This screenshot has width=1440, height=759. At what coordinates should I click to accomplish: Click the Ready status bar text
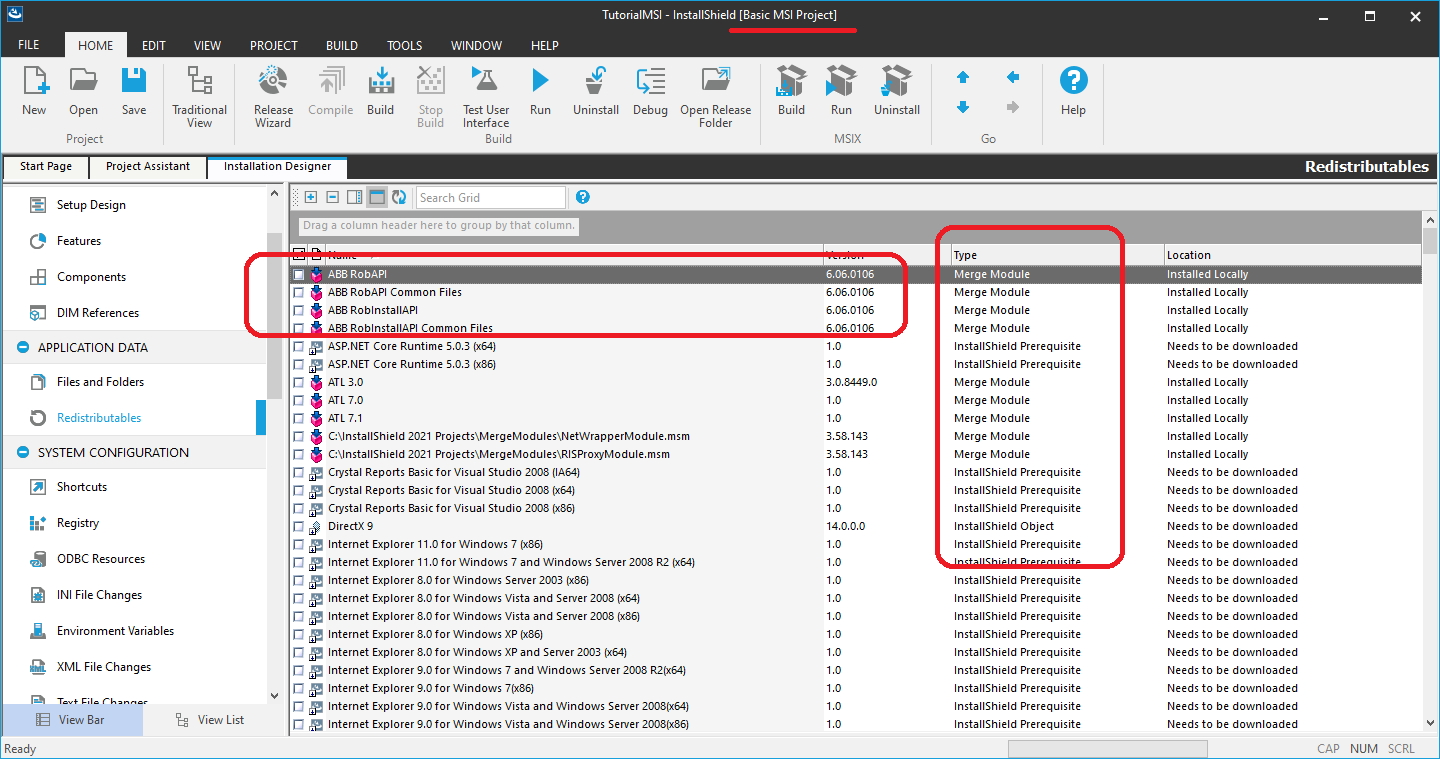pos(20,749)
